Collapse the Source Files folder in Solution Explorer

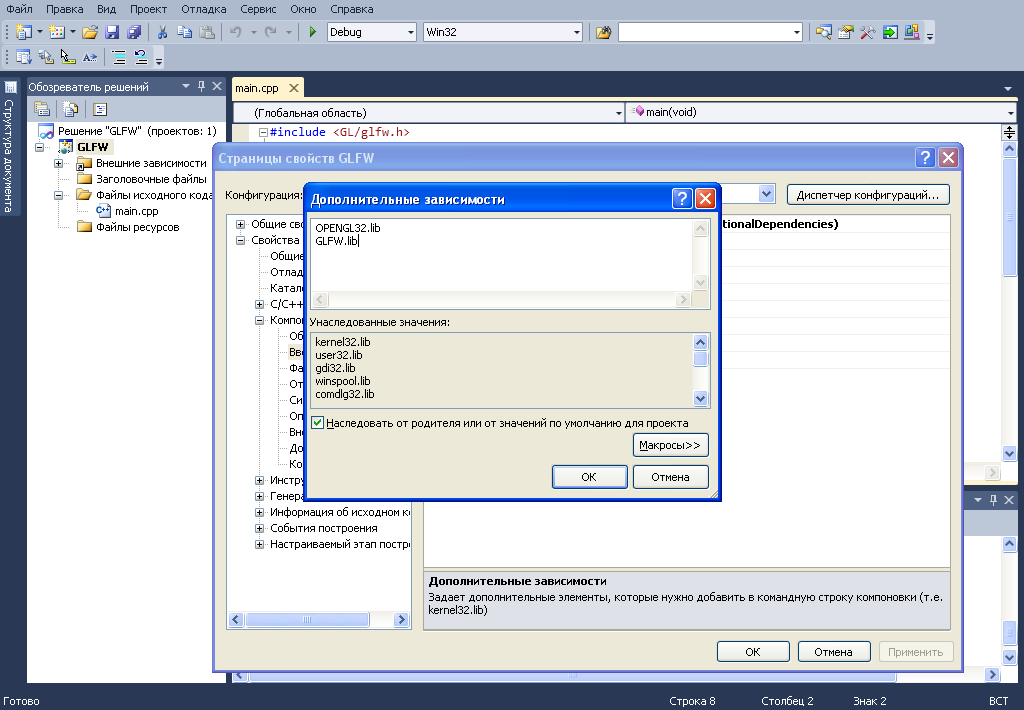[x=59, y=195]
